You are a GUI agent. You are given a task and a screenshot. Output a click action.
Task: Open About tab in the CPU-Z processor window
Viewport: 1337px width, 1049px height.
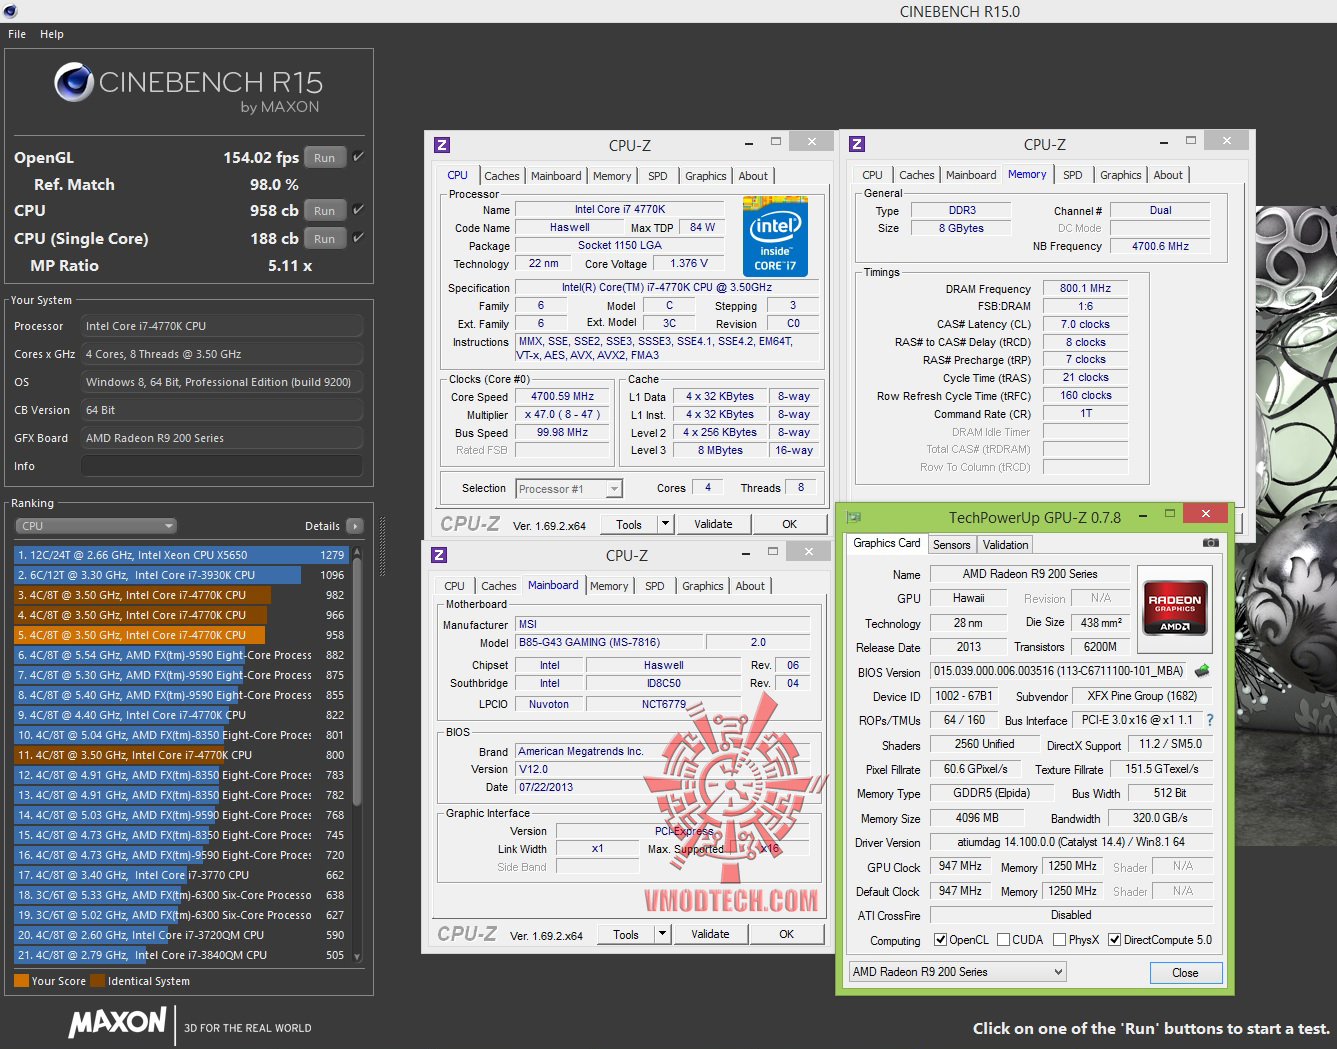tap(753, 176)
